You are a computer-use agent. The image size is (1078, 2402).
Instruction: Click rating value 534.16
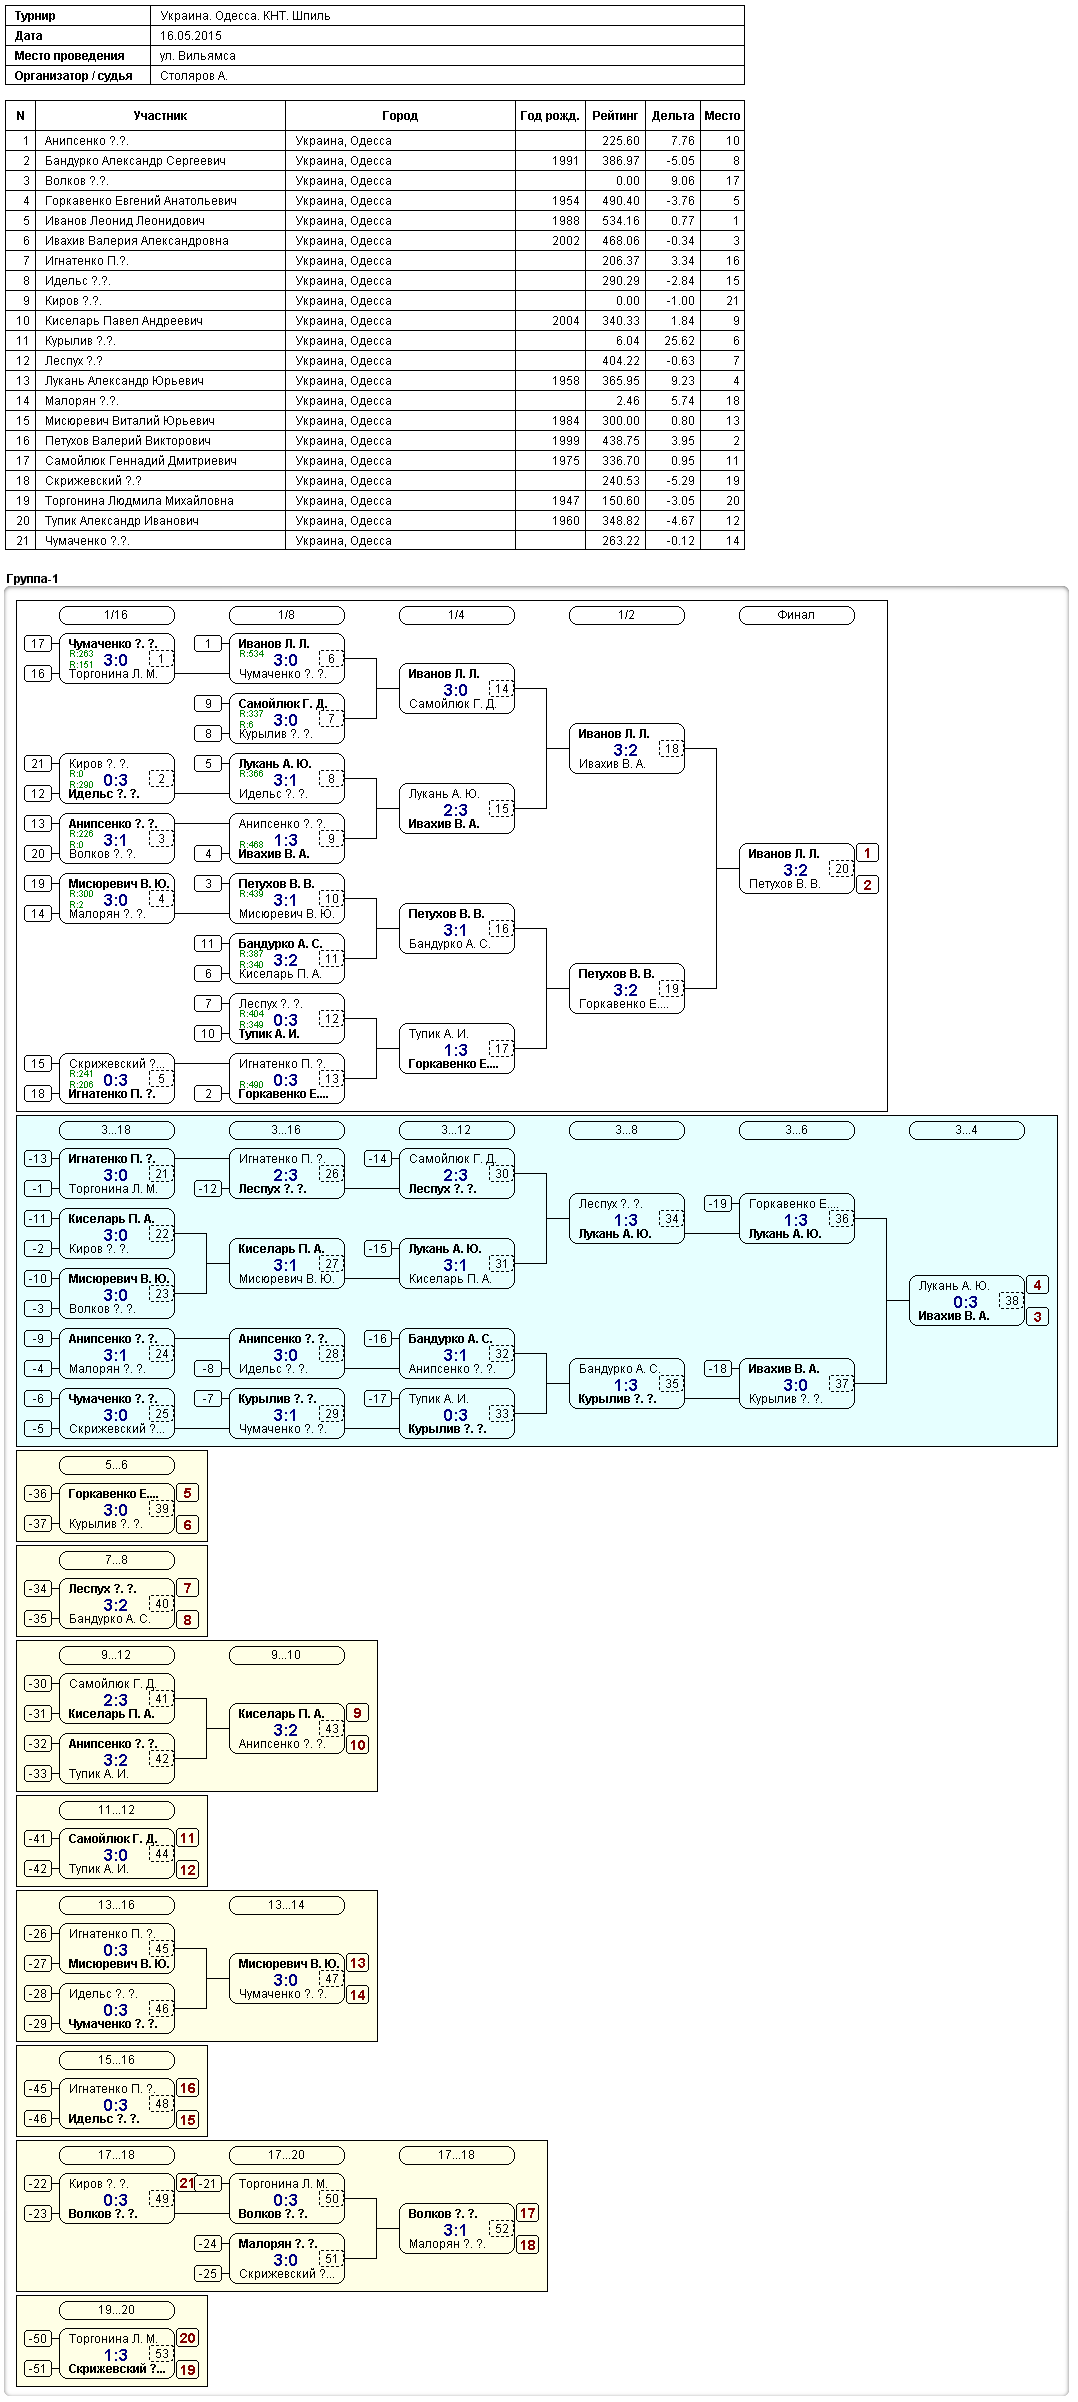(620, 221)
